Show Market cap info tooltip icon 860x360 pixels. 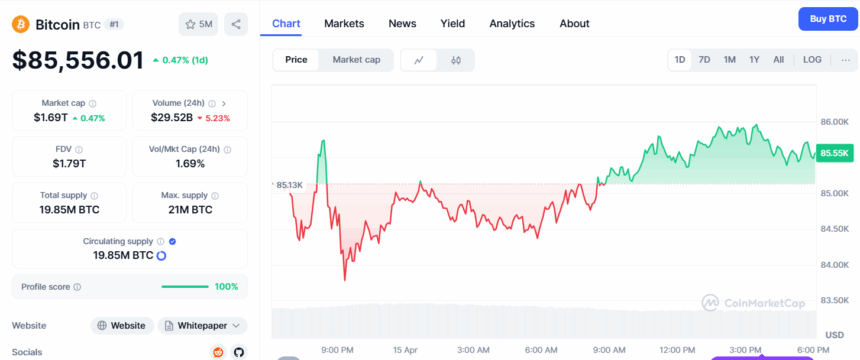pos(93,103)
